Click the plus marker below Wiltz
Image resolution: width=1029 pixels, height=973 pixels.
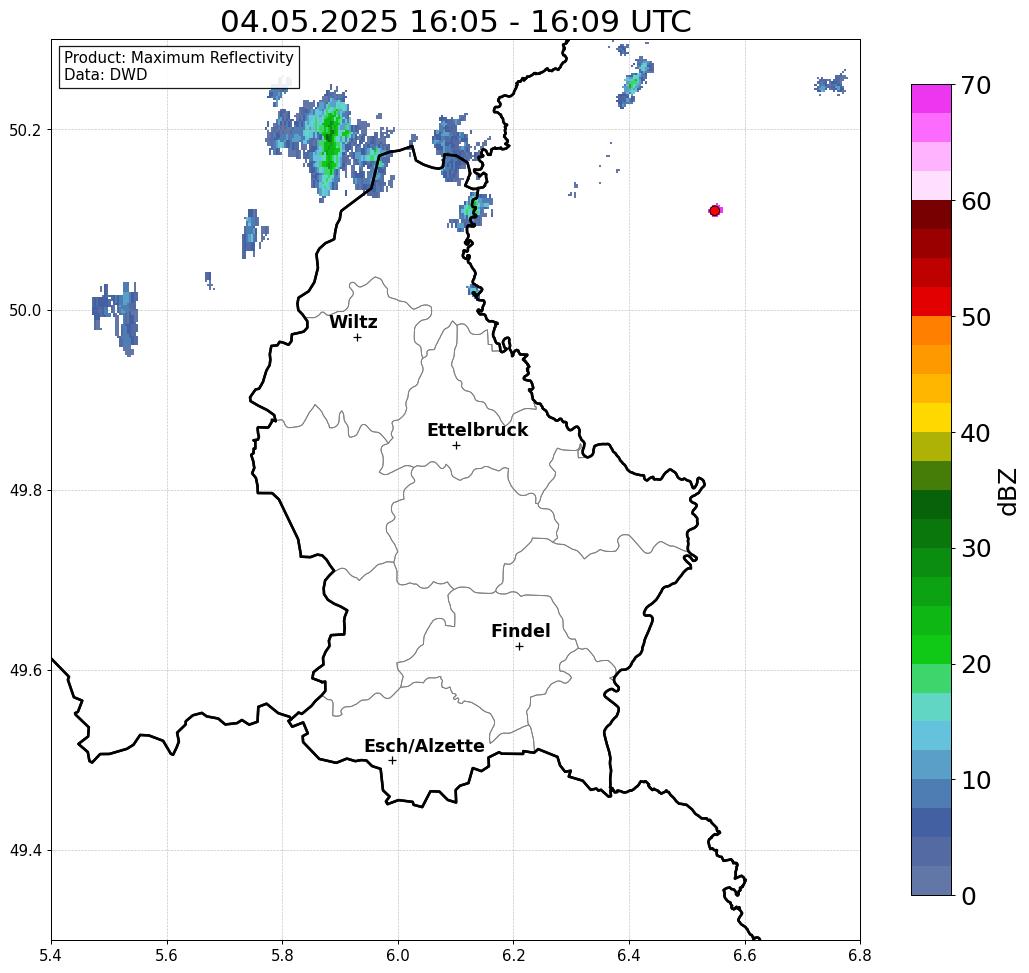[x=357, y=338]
